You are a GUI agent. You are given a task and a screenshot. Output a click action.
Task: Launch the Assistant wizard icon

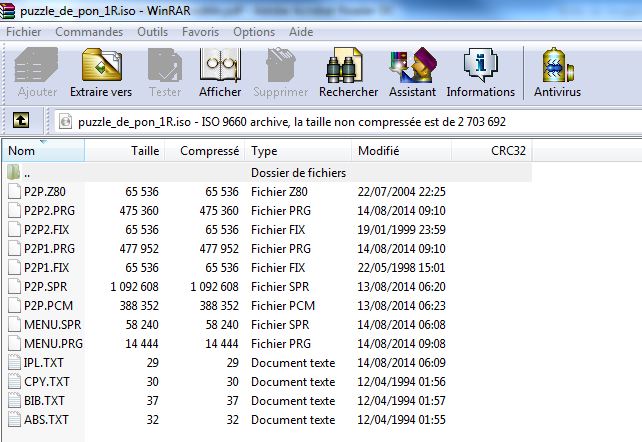pos(412,65)
